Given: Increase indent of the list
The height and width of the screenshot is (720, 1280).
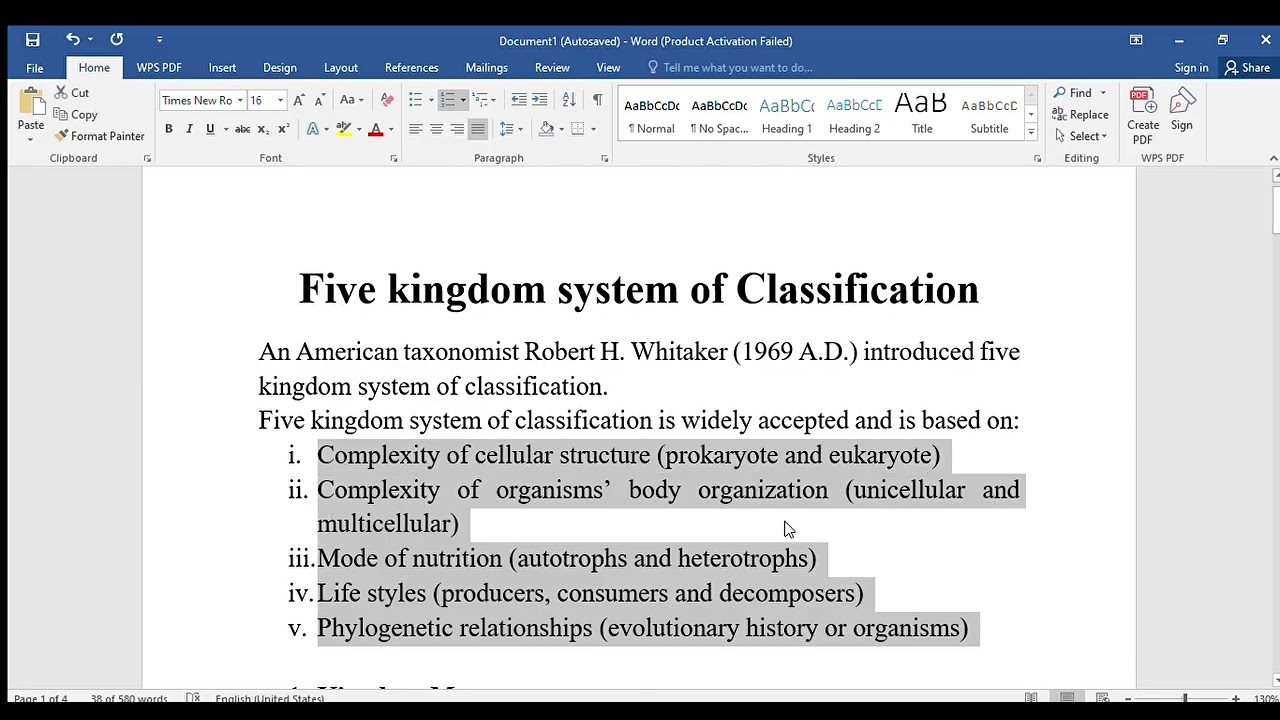Looking at the screenshot, I should pos(540,100).
